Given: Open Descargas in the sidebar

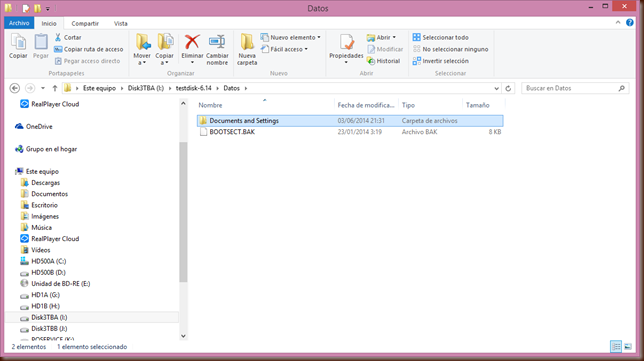Looking at the screenshot, I should click(x=40, y=183).
